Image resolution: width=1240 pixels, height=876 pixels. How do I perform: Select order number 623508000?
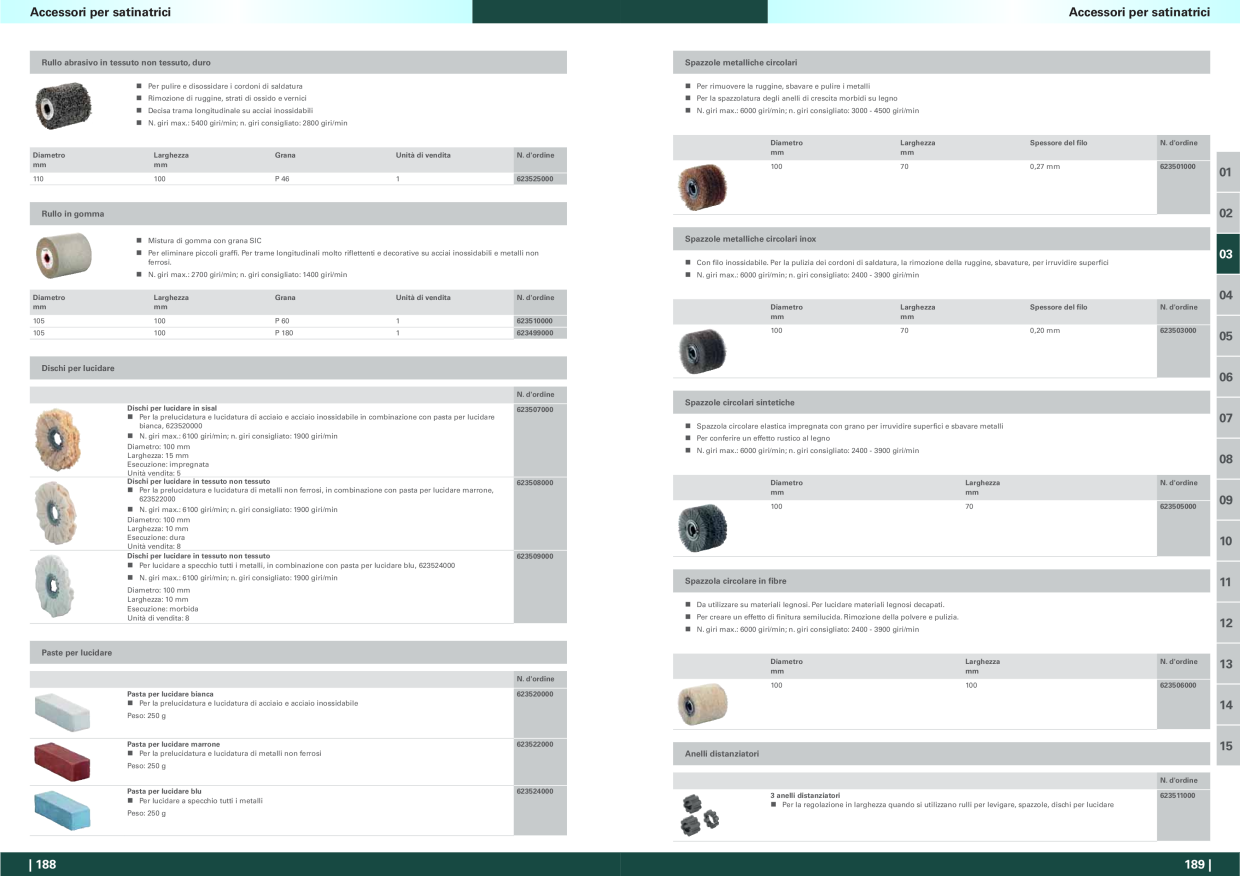pos(534,482)
